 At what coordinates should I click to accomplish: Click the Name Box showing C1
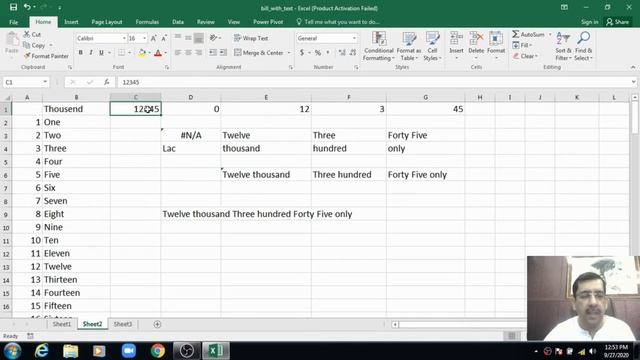pos(25,82)
